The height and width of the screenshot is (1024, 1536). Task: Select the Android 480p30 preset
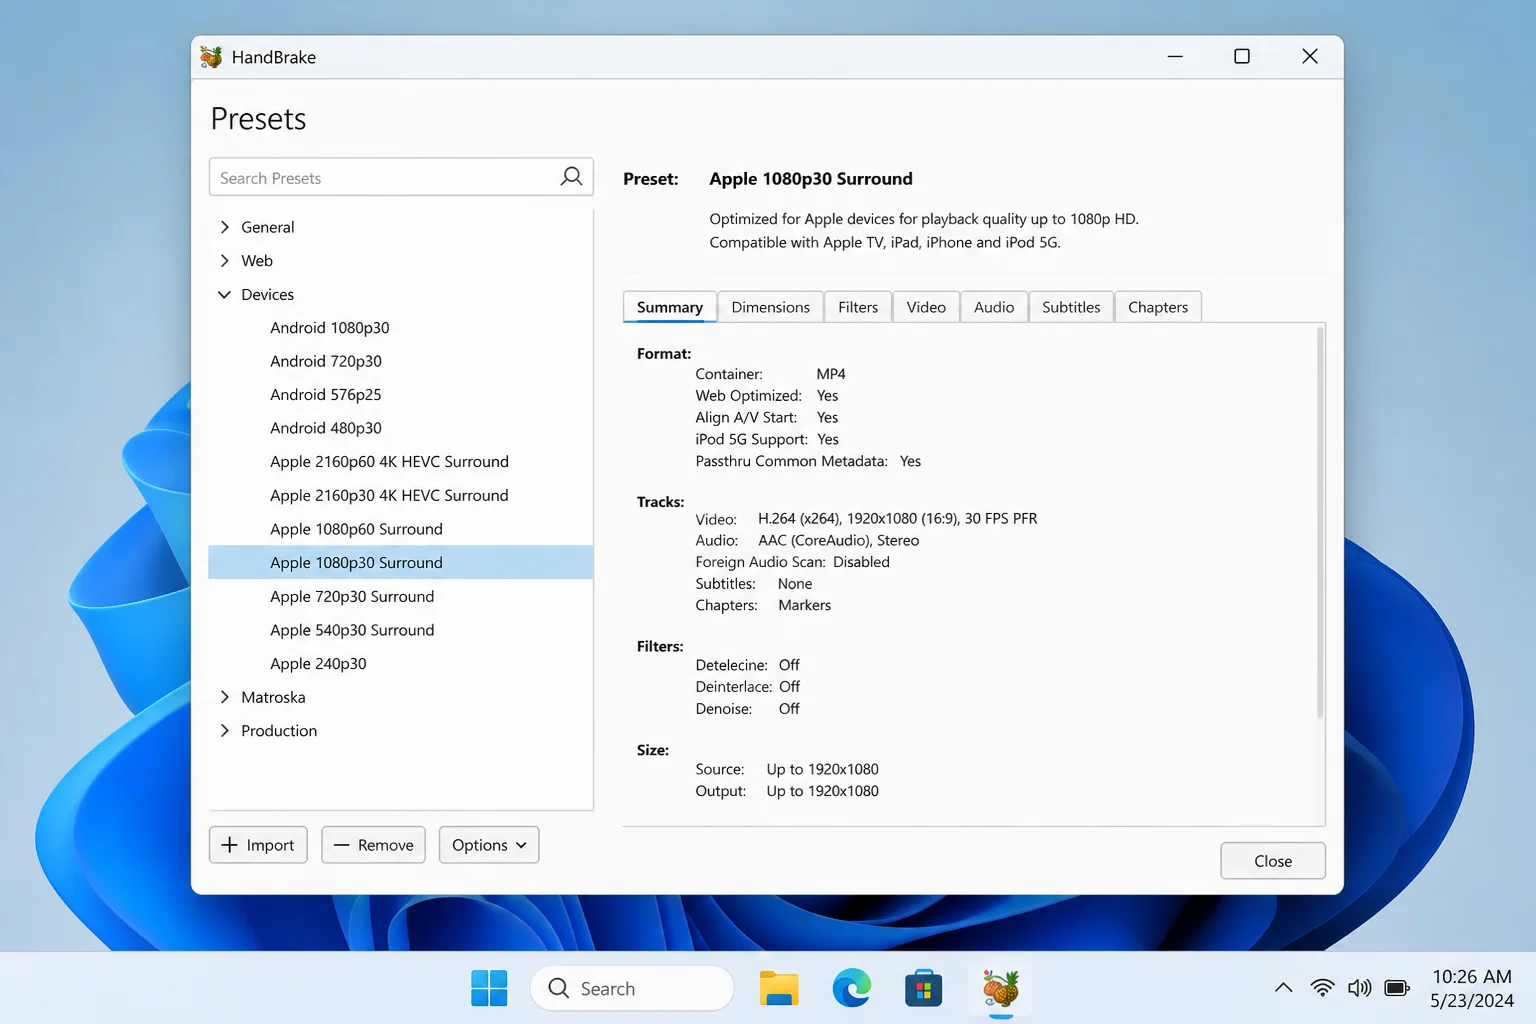[326, 428]
